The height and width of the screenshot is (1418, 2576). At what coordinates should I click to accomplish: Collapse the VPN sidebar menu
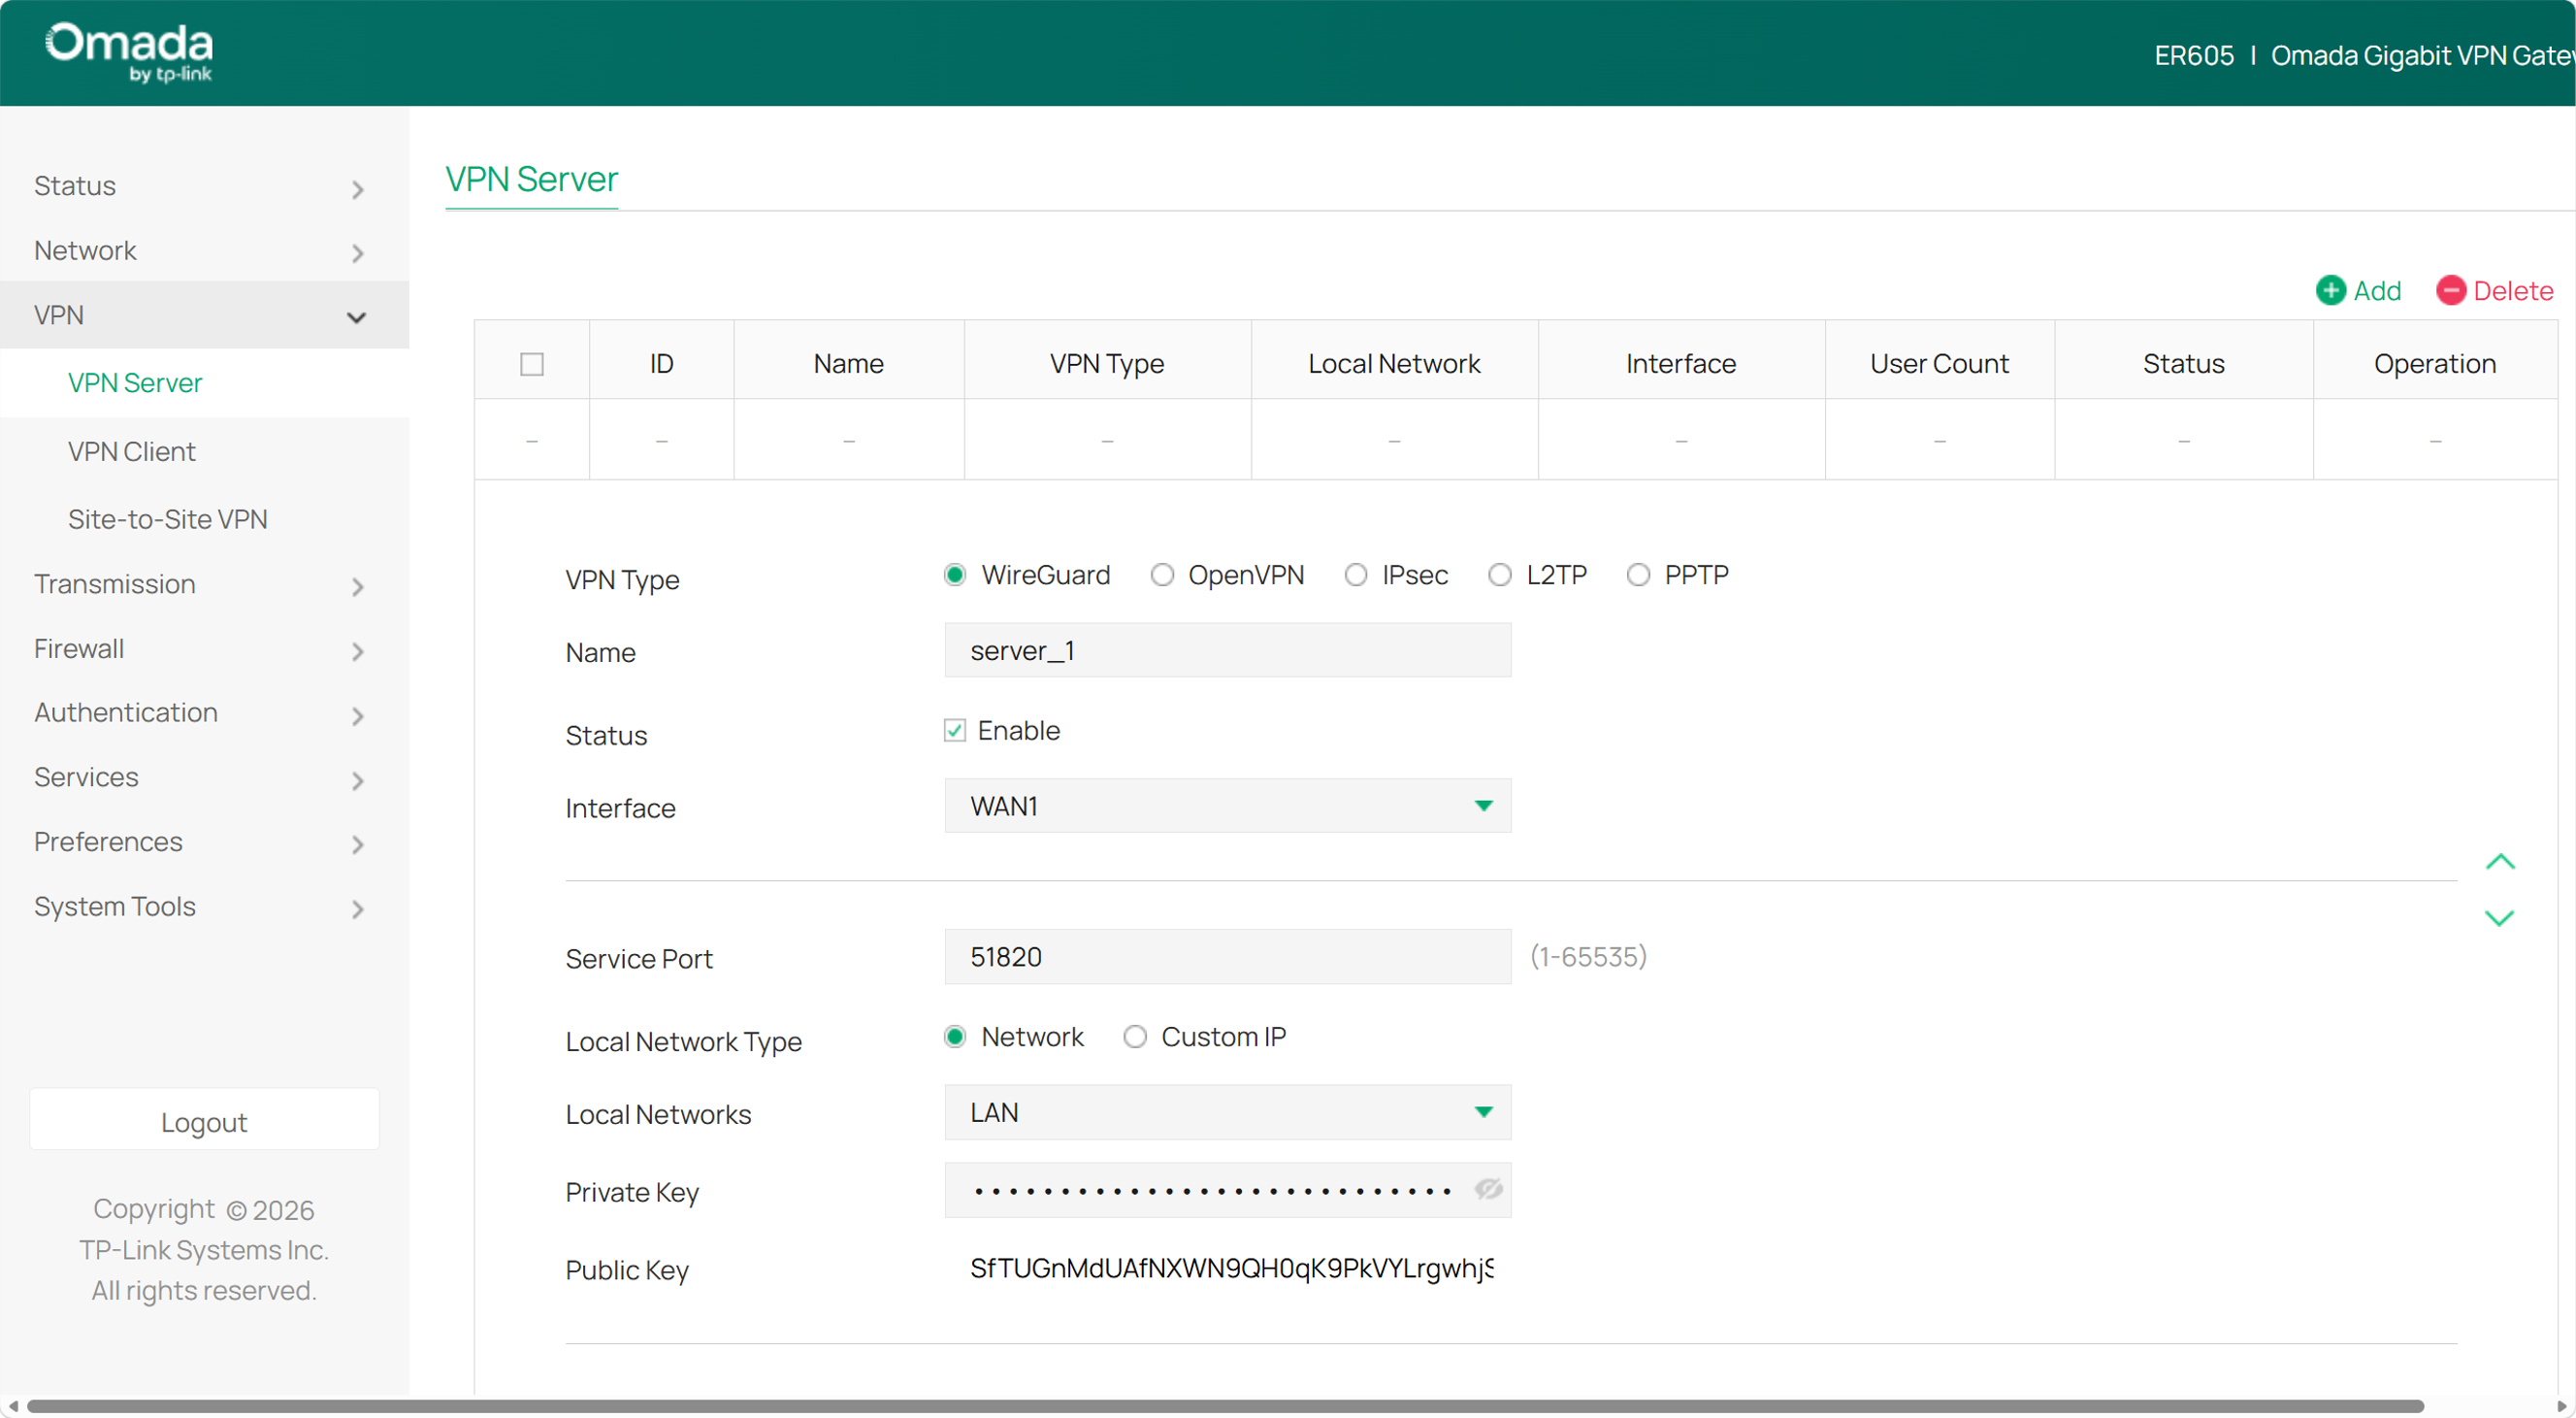[204, 315]
